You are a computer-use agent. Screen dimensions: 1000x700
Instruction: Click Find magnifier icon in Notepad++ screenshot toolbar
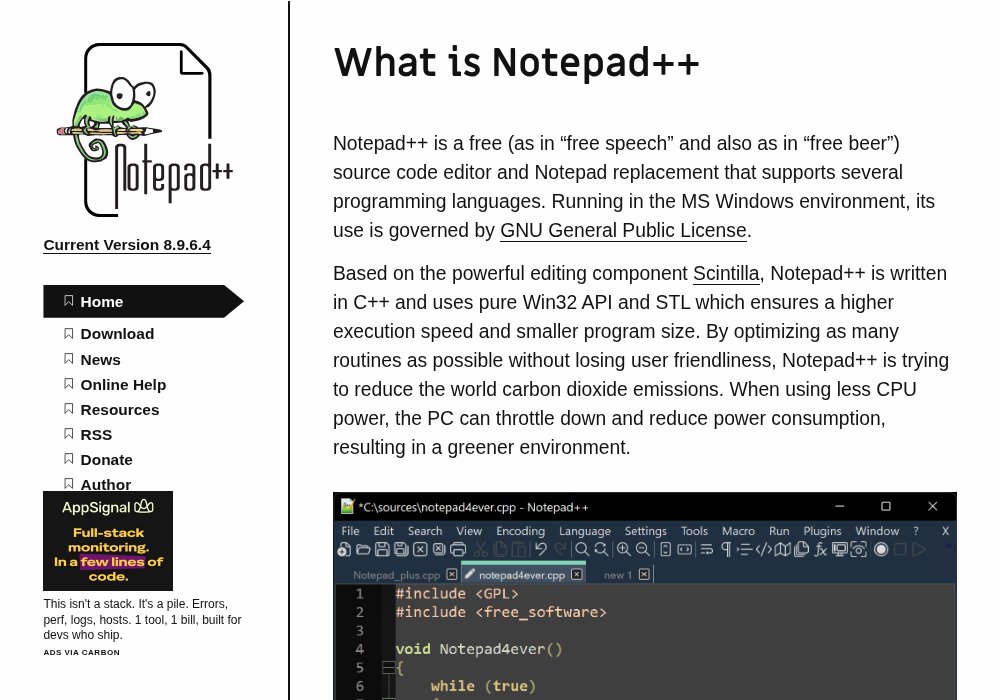[582, 550]
